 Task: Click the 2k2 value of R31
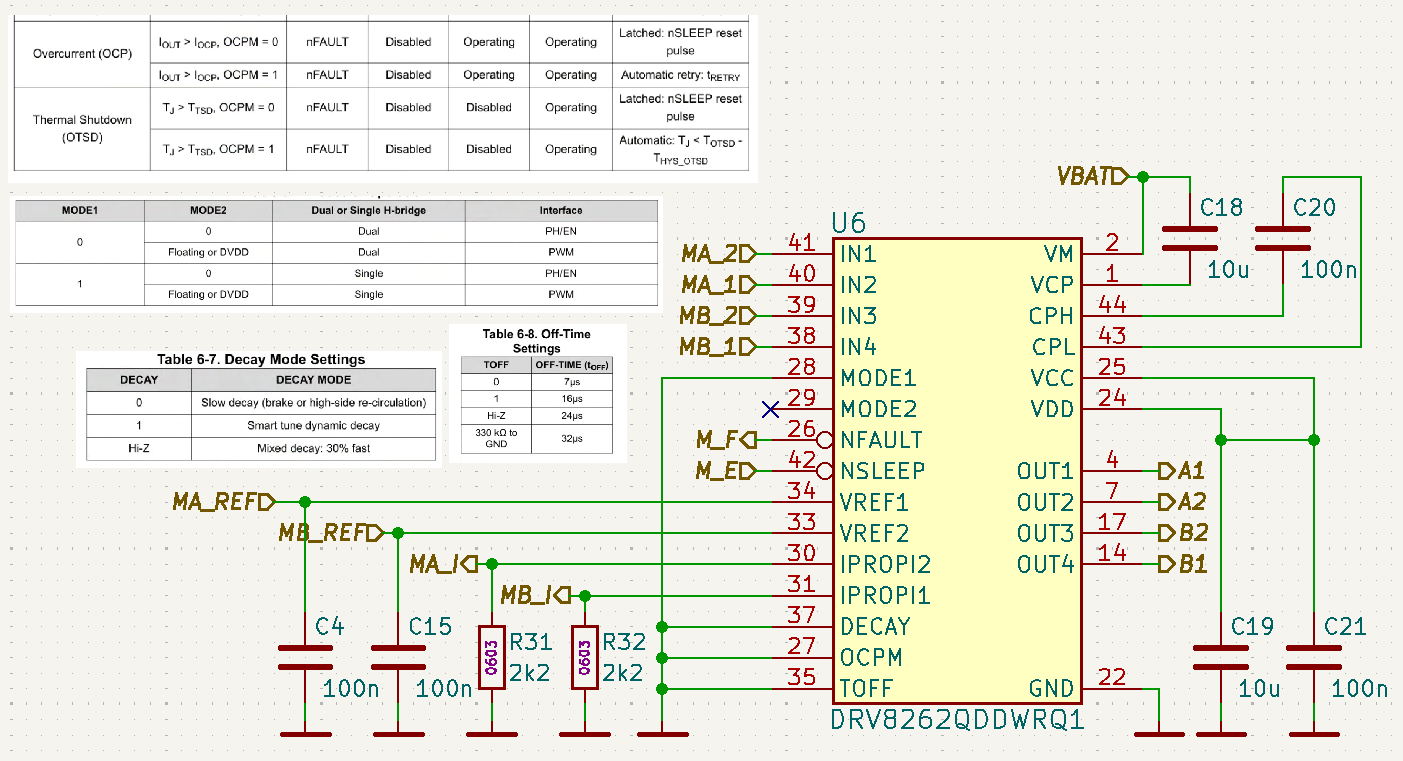click(x=530, y=673)
